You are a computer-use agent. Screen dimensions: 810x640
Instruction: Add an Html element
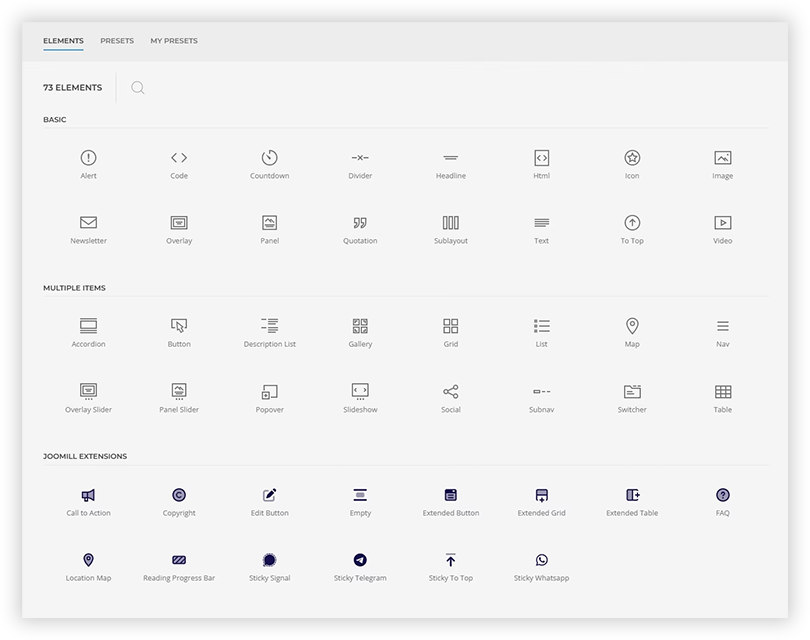coord(541,165)
